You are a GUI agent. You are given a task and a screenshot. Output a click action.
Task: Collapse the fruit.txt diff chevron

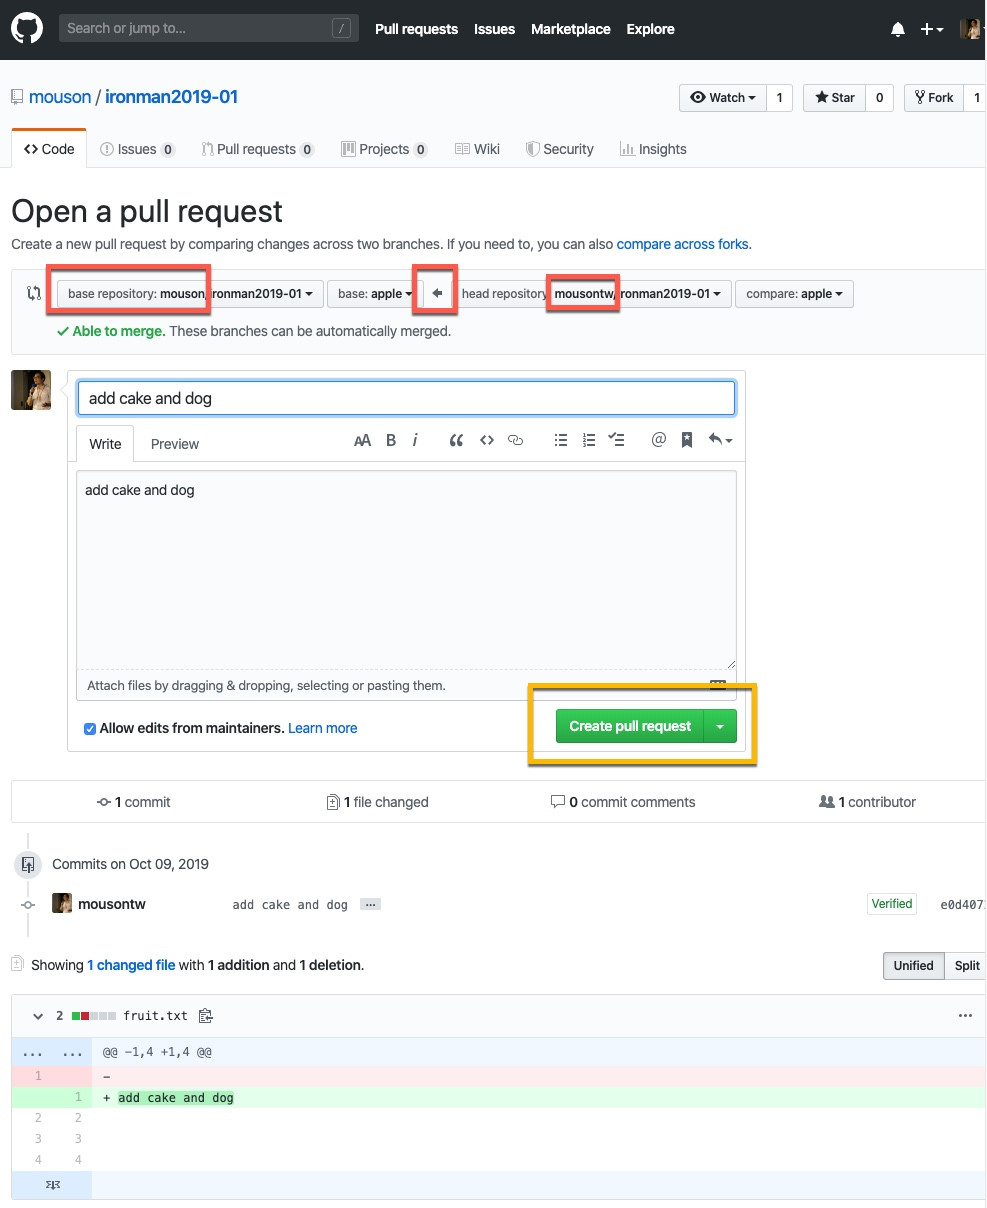38,1016
